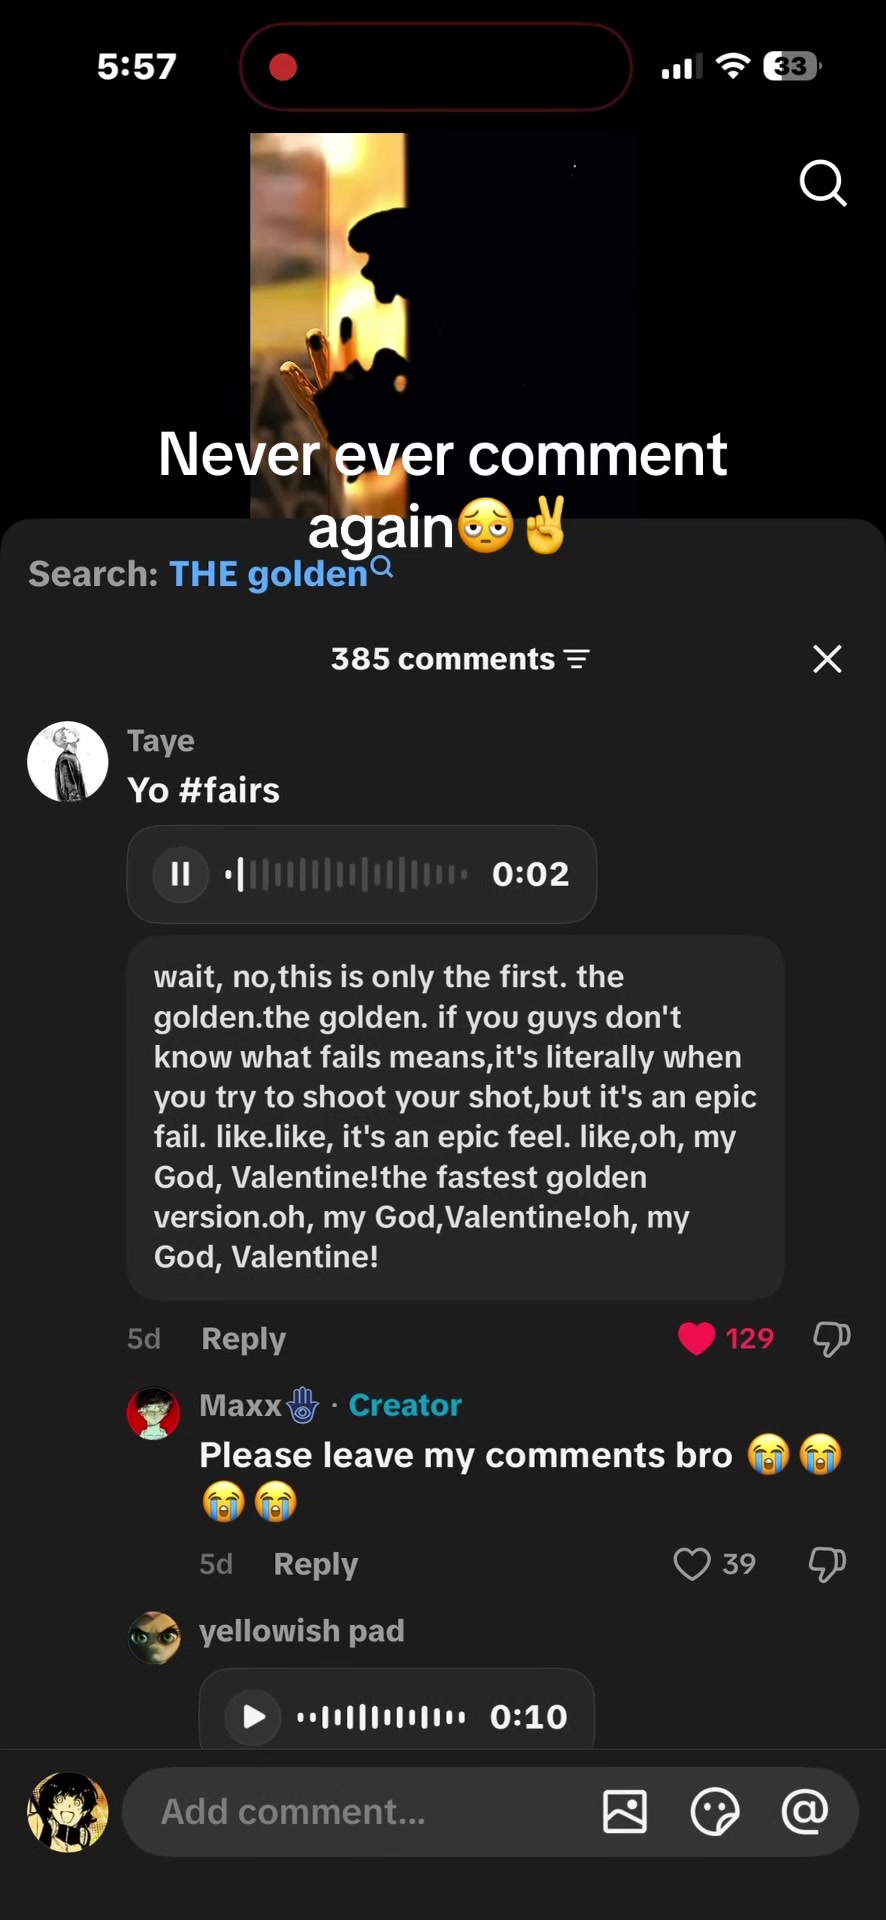The image size is (886, 1920).
Task: Reply to Maxx's creator comment
Action: point(315,1564)
